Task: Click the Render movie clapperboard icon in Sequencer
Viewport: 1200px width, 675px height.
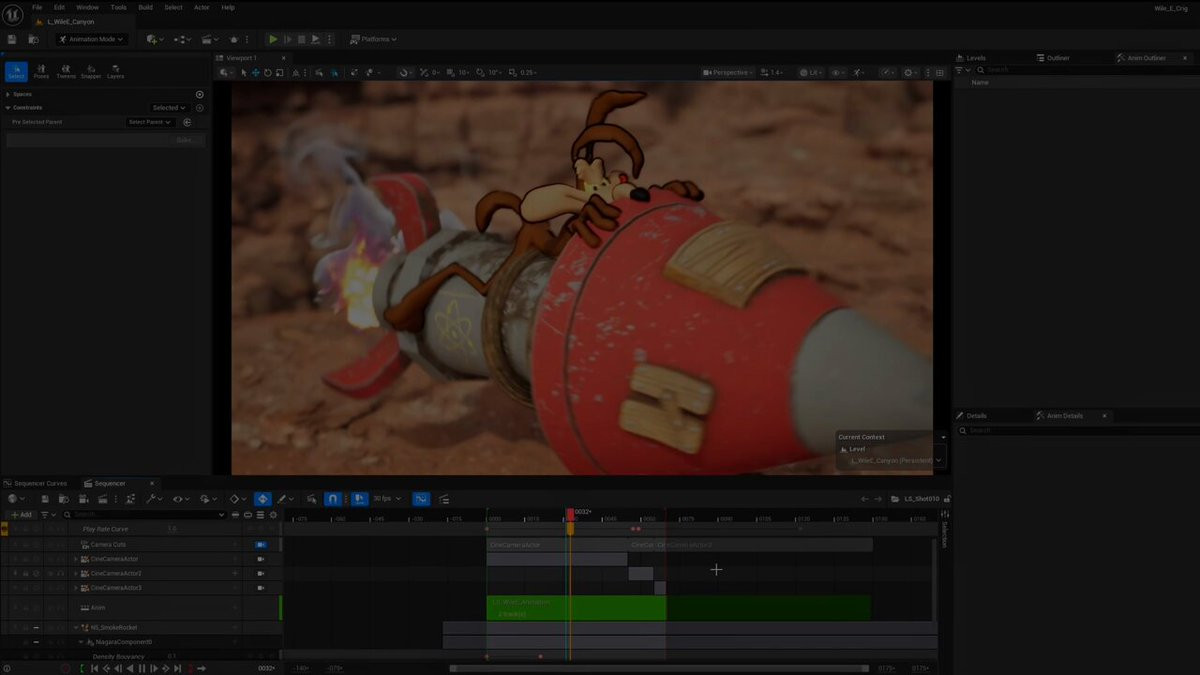Action: (x=102, y=498)
